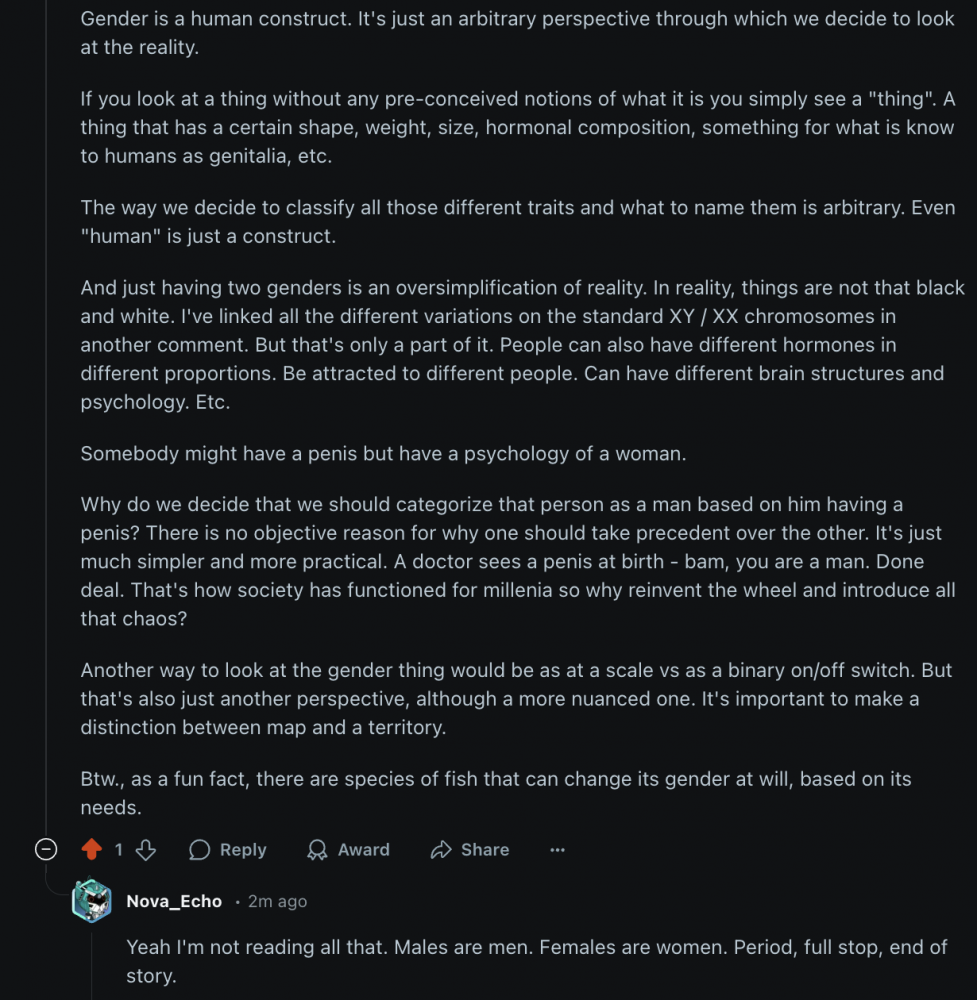Viewport: 977px width, 1000px height.
Task: Share this comment
Action: (x=470, y=850)
